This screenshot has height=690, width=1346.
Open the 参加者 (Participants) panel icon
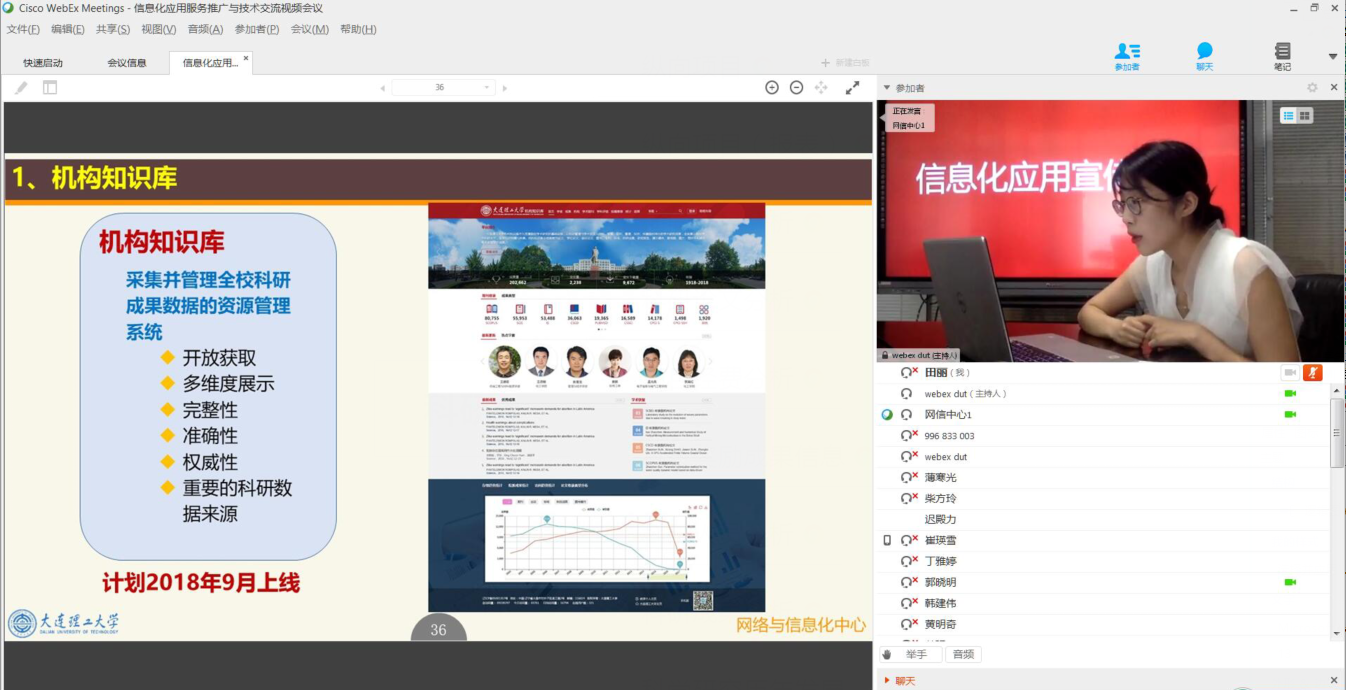[x=1127, y=54]
